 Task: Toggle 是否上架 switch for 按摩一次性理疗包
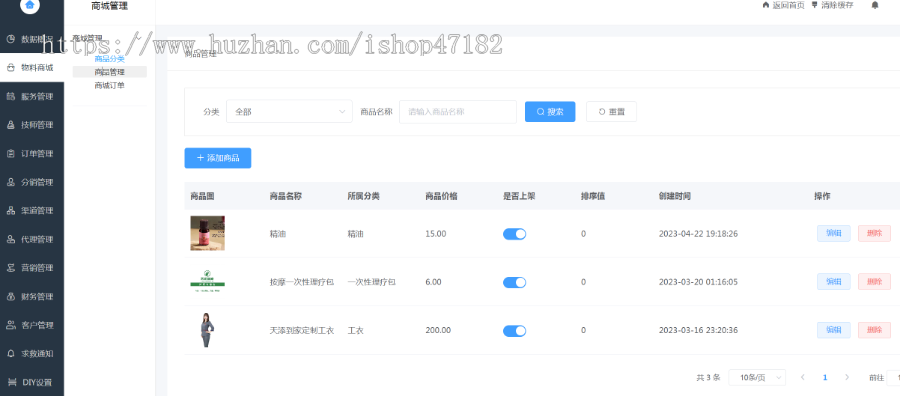pos(514,282)
